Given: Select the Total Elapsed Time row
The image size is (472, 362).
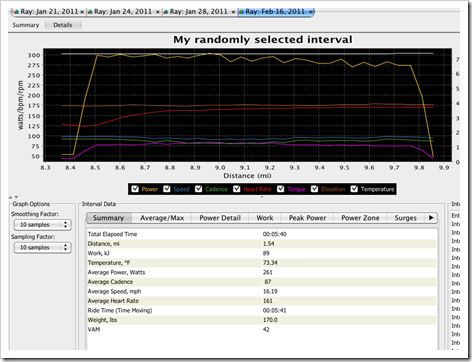Looking at the screenshot, I should click(x=262, y=234).
